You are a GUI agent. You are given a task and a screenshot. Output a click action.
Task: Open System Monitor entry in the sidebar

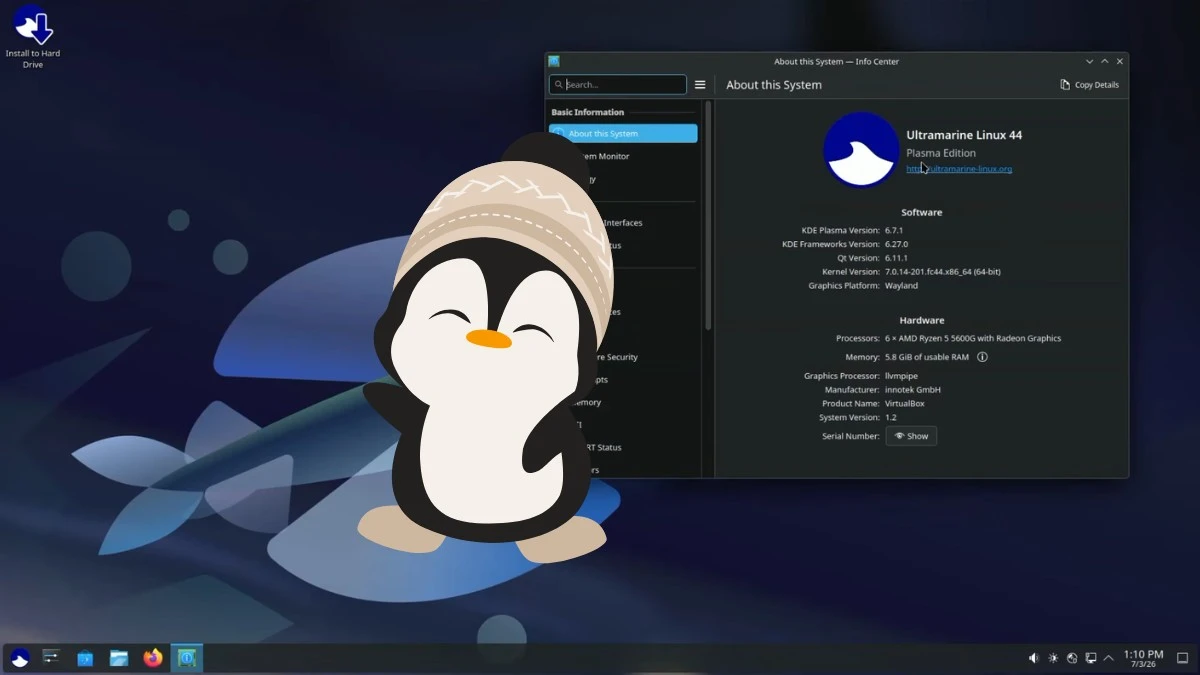tap(623, 156)
